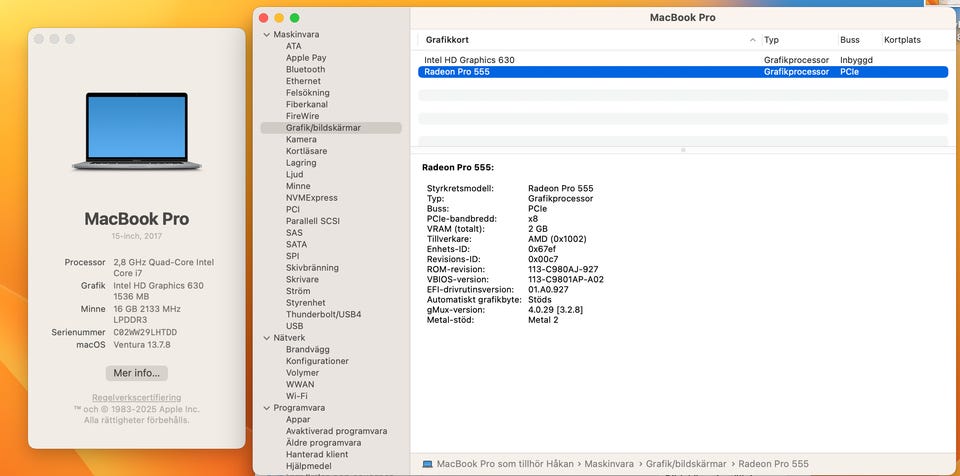
Task: Click the path bar computer icon
Action: tap(427, 464)
